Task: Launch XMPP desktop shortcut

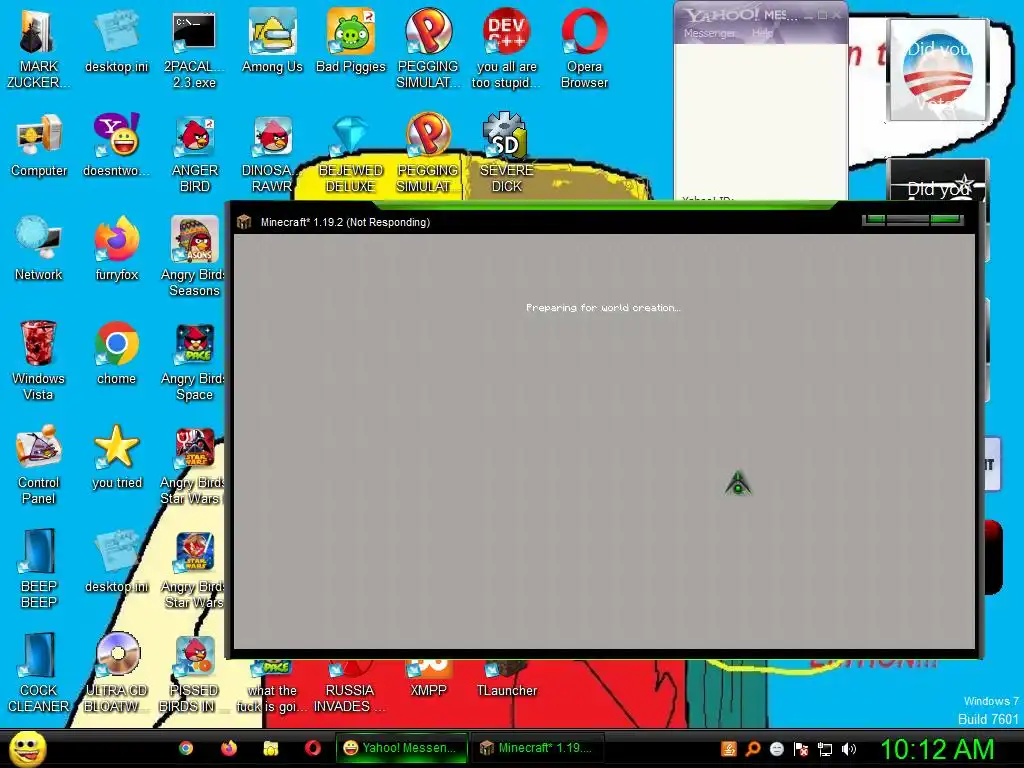Action: coord(428,679)
